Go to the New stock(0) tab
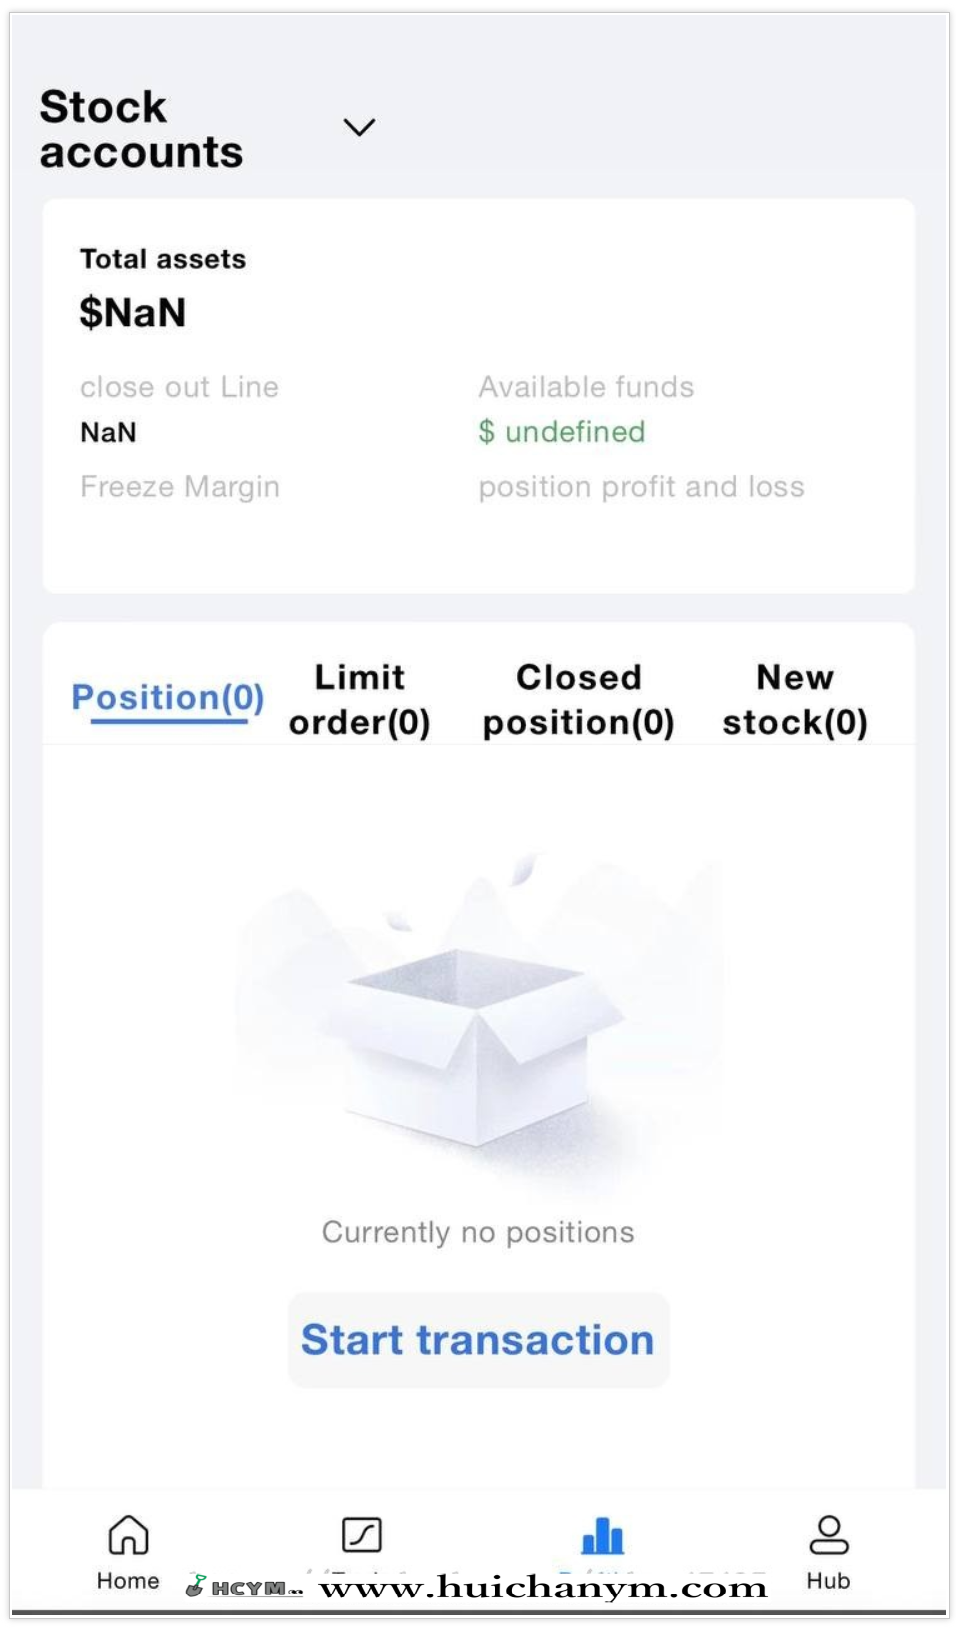Image resolution: width=956 pixels, height=1629 pixels. (x=795, y=699)
